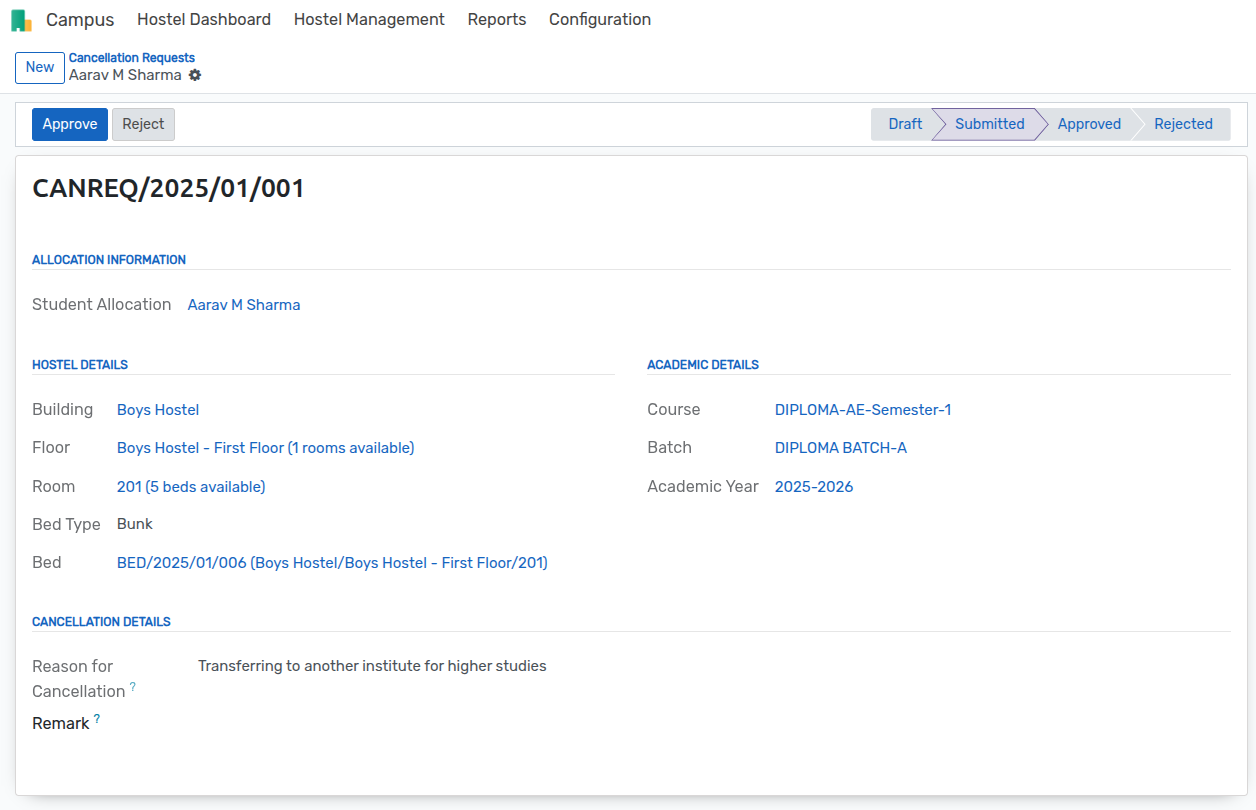Open the Campus app home icon
The height and width of the screenshot is (810, 1256).
[21, 20]
